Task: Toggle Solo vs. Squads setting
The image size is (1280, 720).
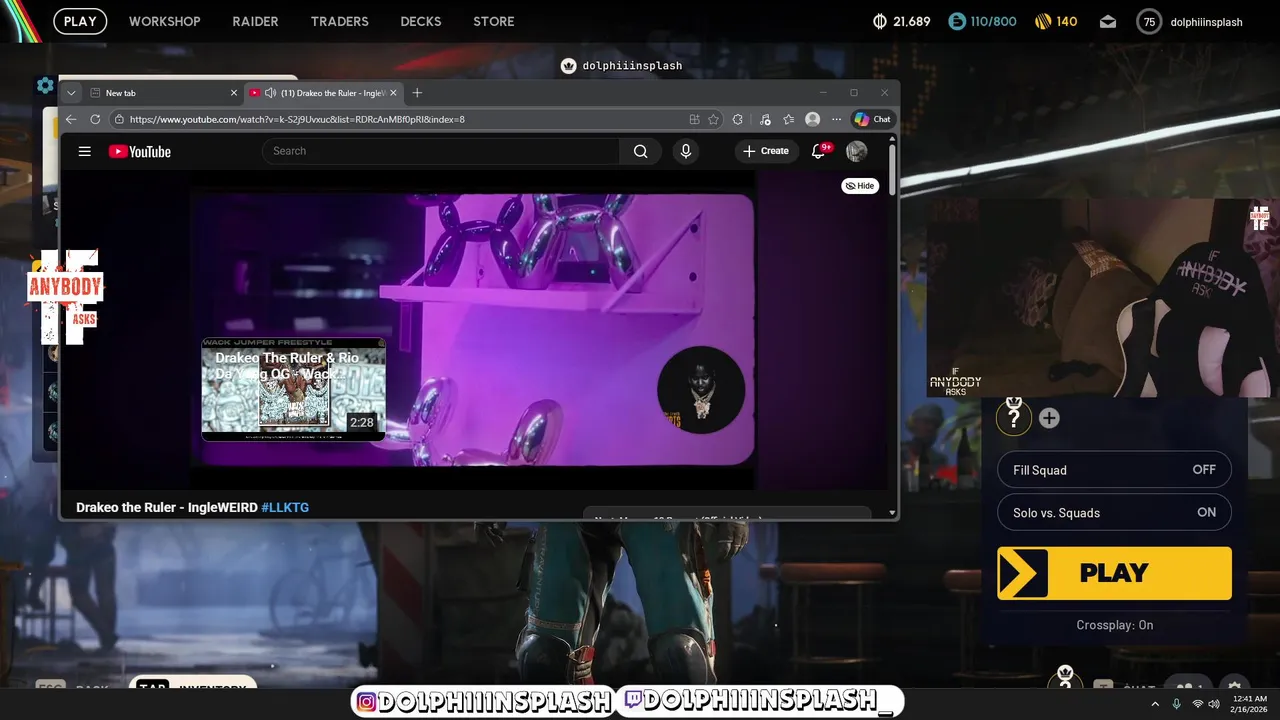Action: [x=1114, y=512]
